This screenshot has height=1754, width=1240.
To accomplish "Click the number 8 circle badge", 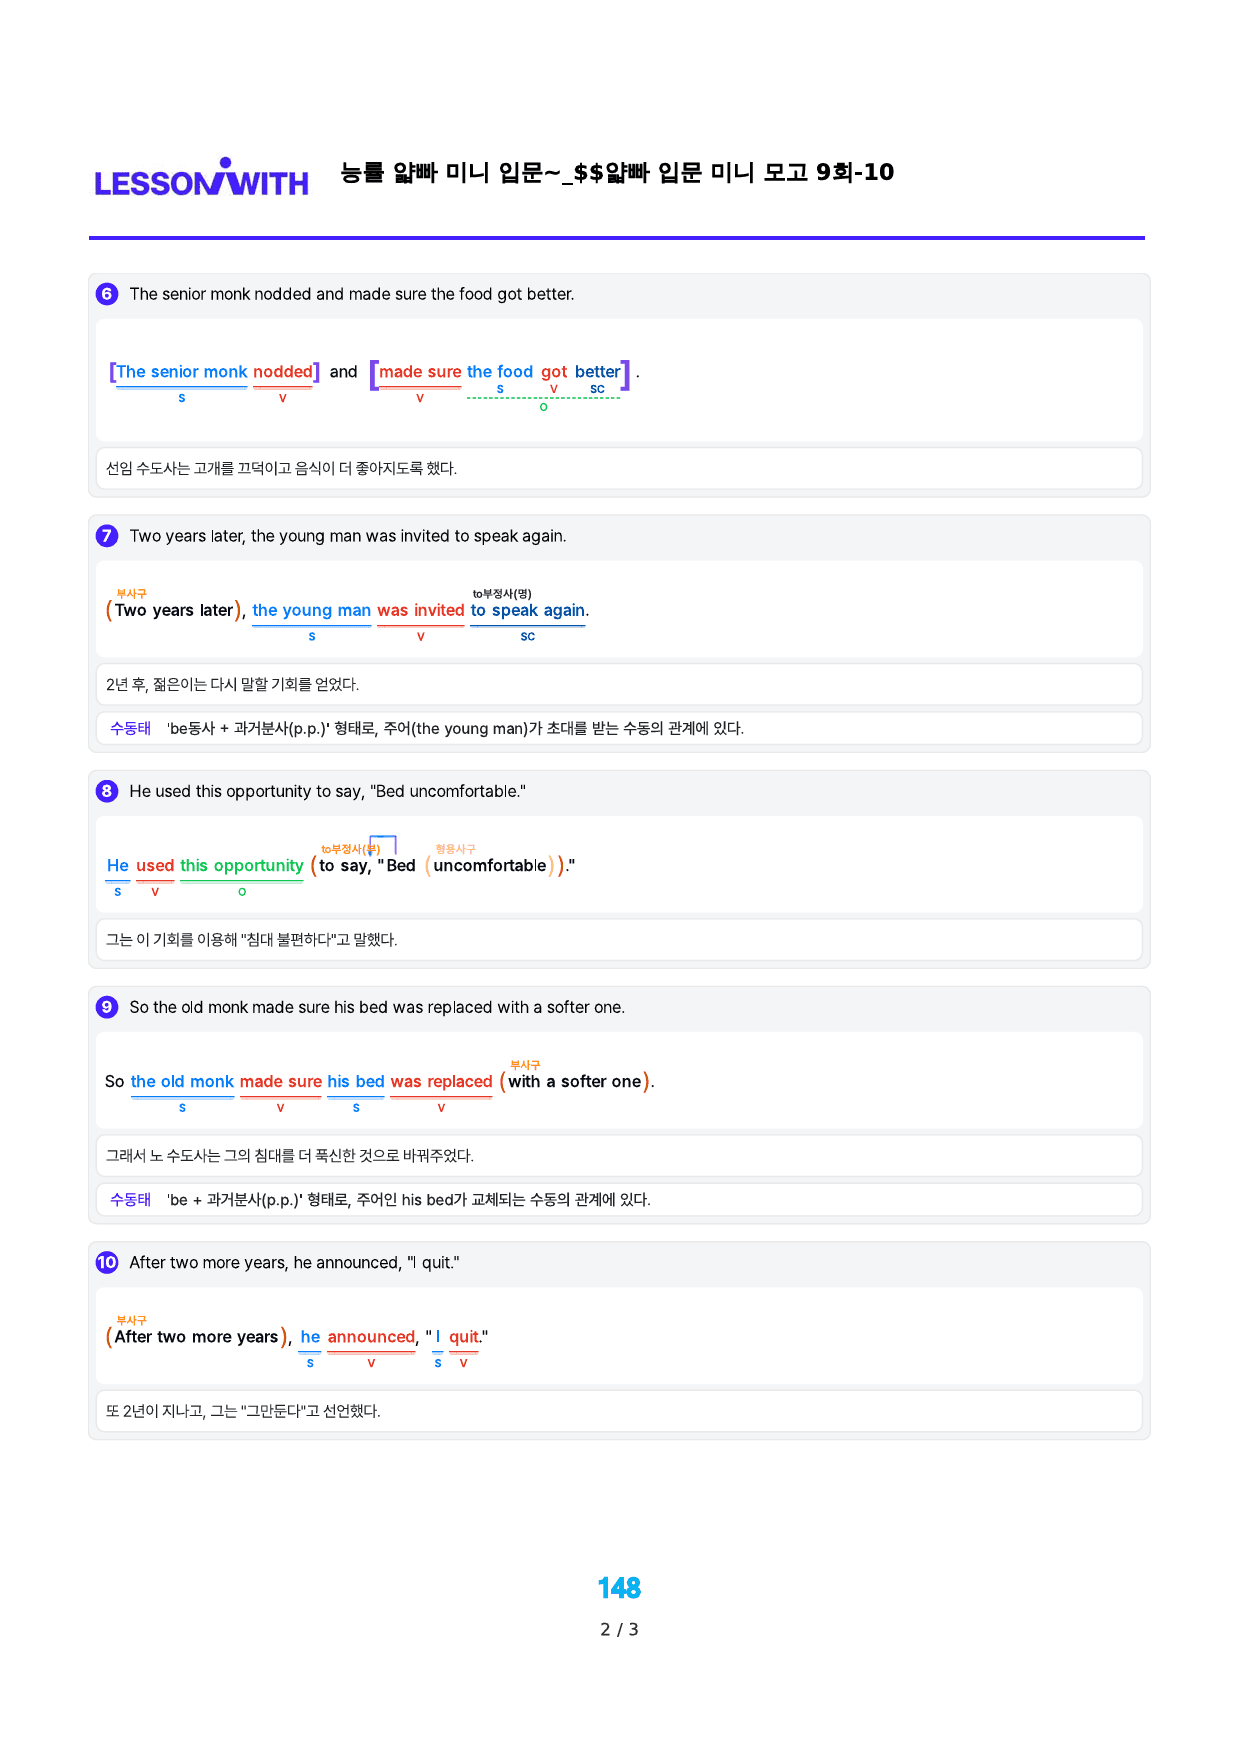I will [x=107, y=791].
